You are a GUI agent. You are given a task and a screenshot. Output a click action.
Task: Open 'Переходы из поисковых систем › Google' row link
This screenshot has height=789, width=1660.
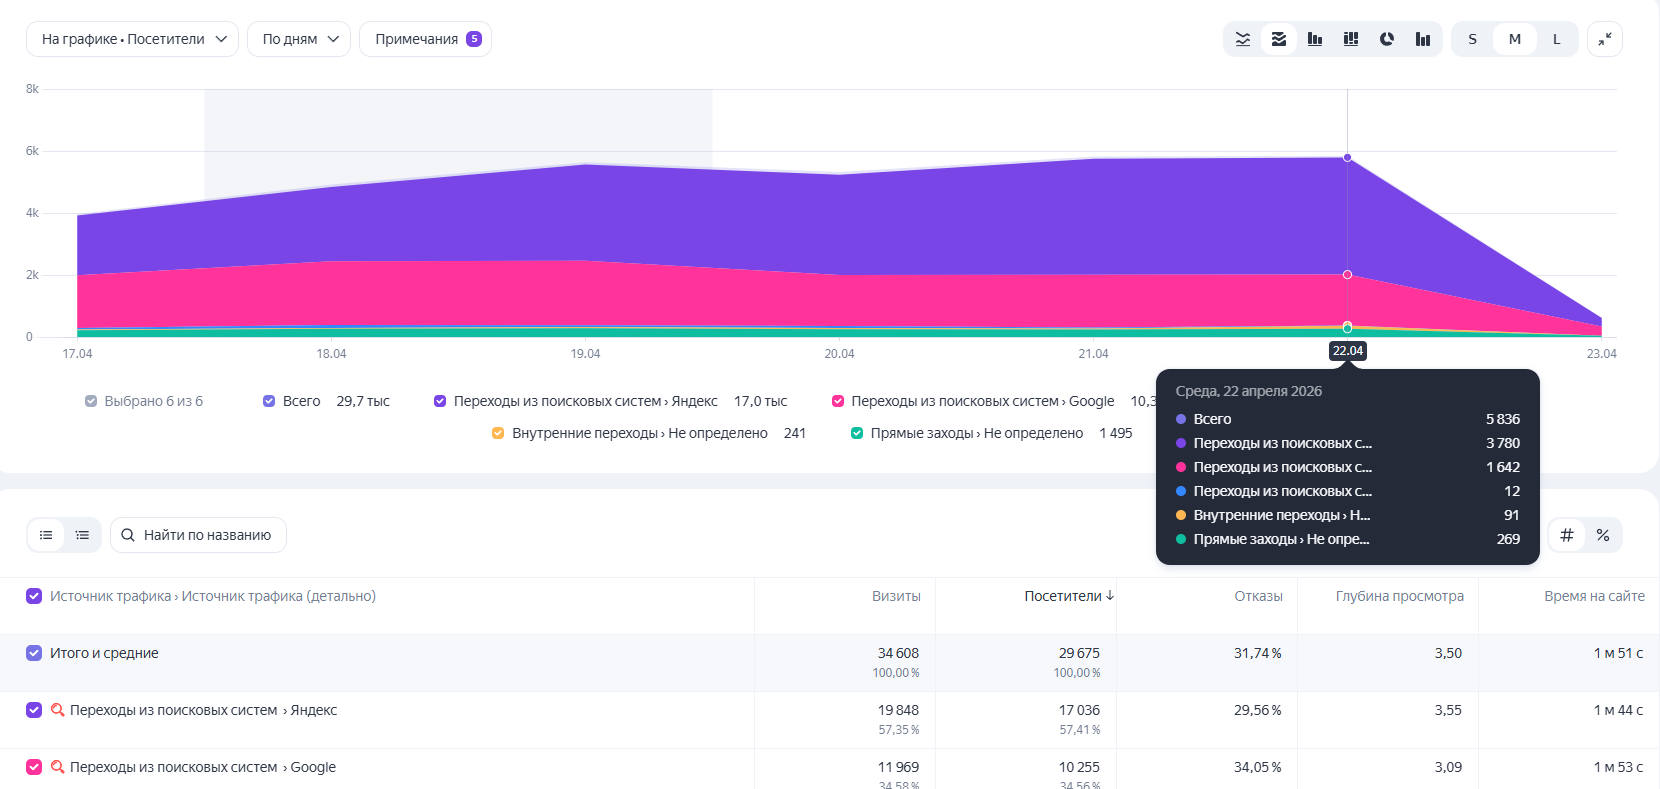[203, 767]
